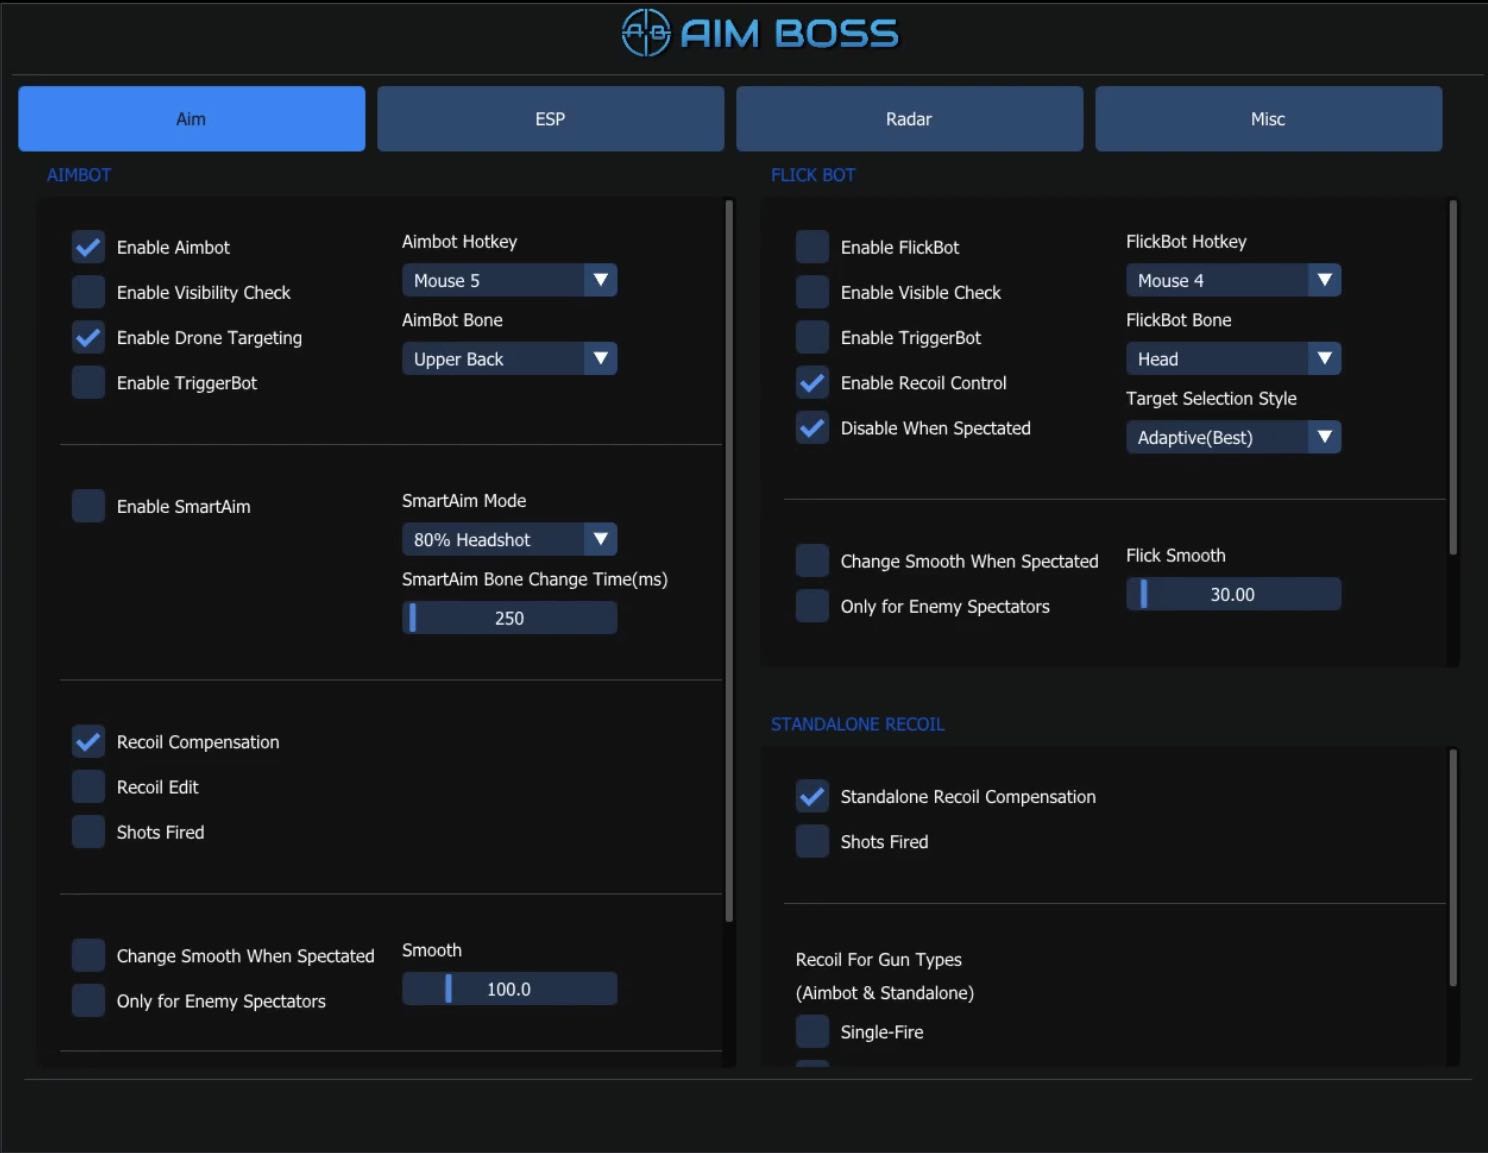Click the FLICK BOT section heading
Screen dimensions: 1488x1153
click(x=813, y=175)
